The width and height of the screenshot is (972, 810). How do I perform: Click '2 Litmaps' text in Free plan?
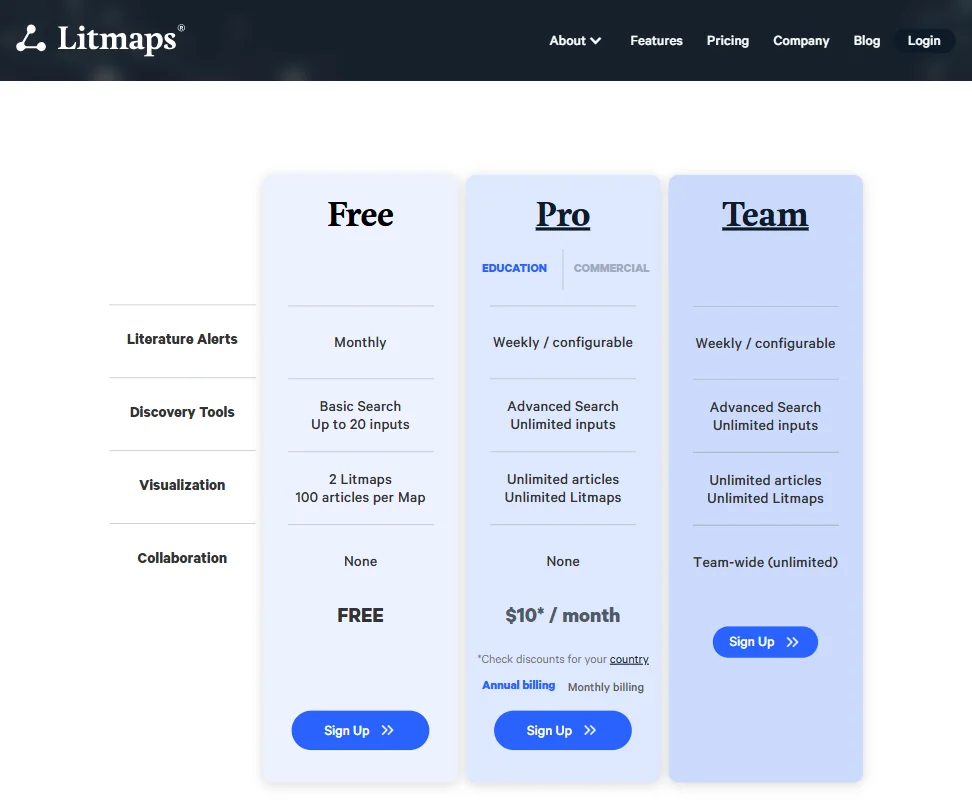tap(360, 480)
